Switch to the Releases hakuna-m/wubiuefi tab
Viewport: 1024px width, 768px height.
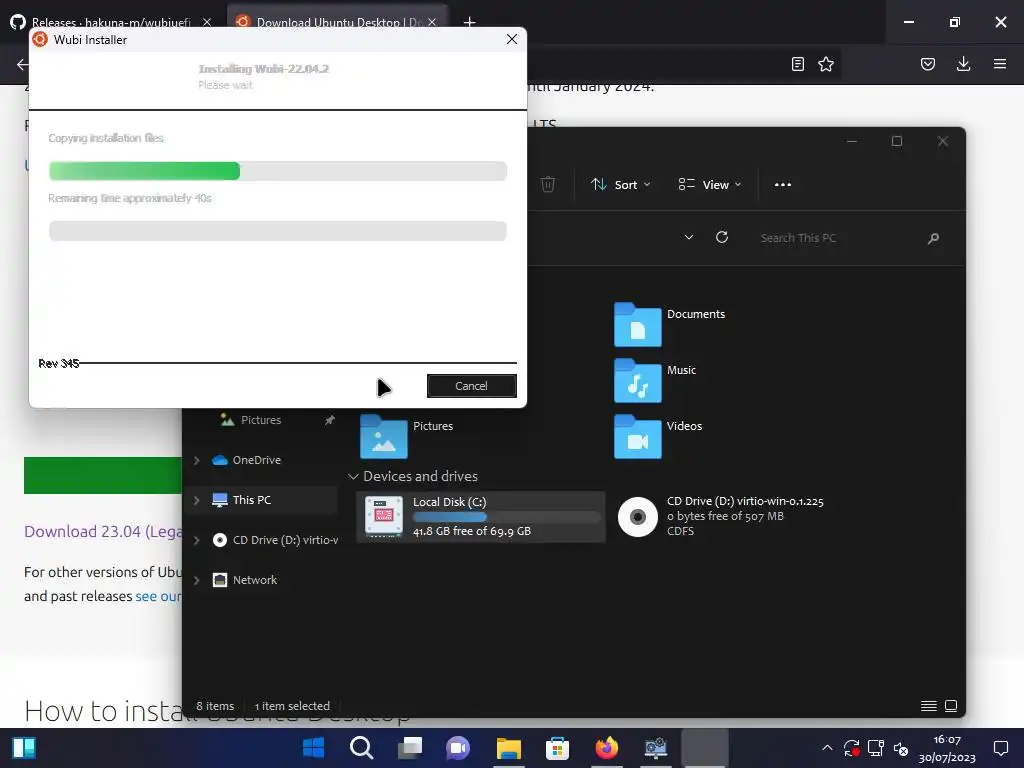[110, 22]
